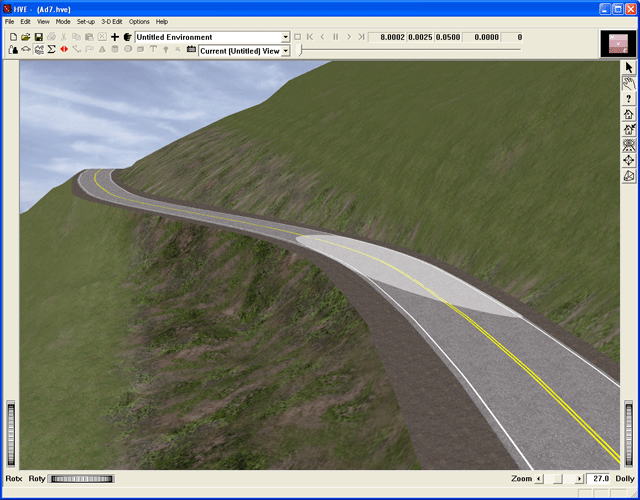Click the Zoom left arrow button

[540, 479]
